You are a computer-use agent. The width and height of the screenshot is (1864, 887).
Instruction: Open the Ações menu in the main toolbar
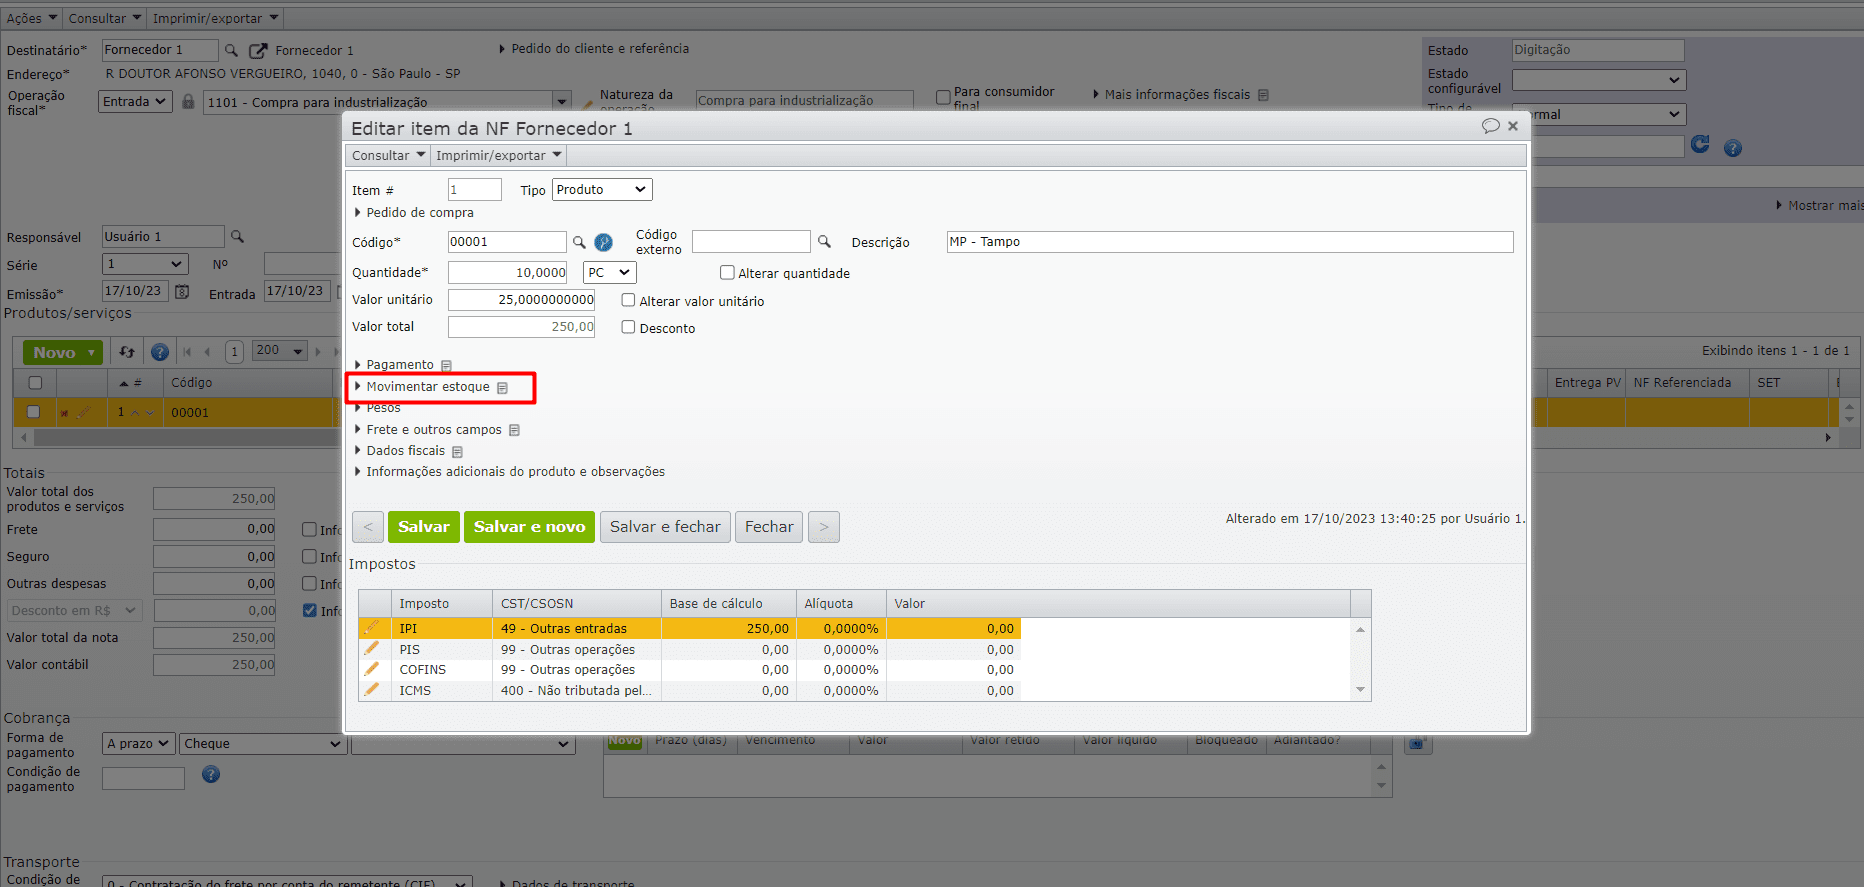(31, 18)
